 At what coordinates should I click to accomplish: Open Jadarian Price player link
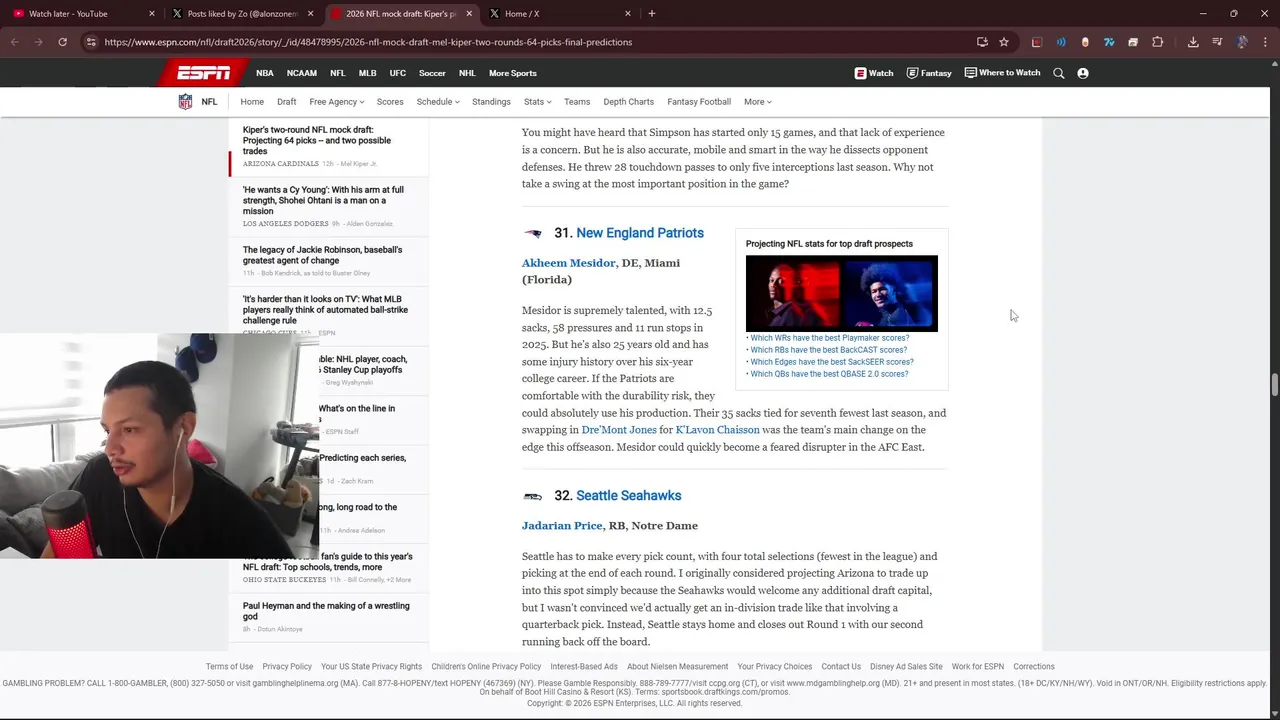[x=562, y=526]
